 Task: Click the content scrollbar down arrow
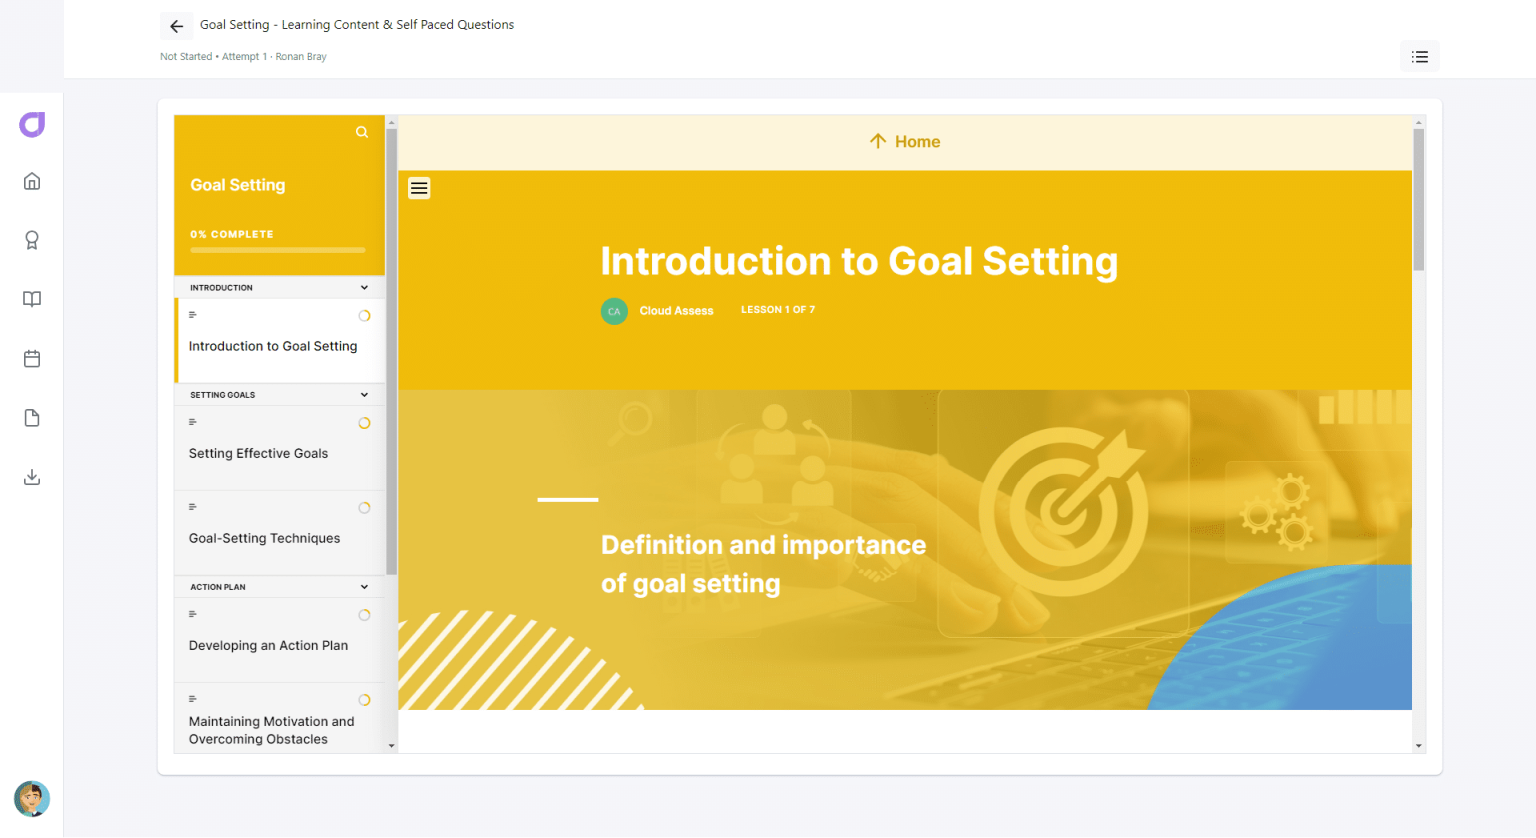coord(1418,746)
